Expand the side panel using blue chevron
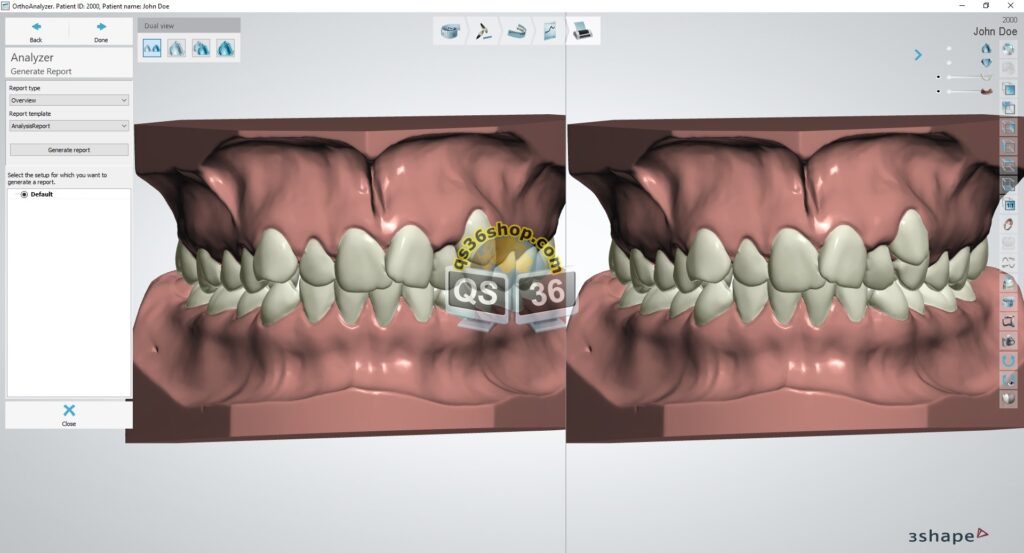This screenshot has height=553, width=1024. coord(918,55)
